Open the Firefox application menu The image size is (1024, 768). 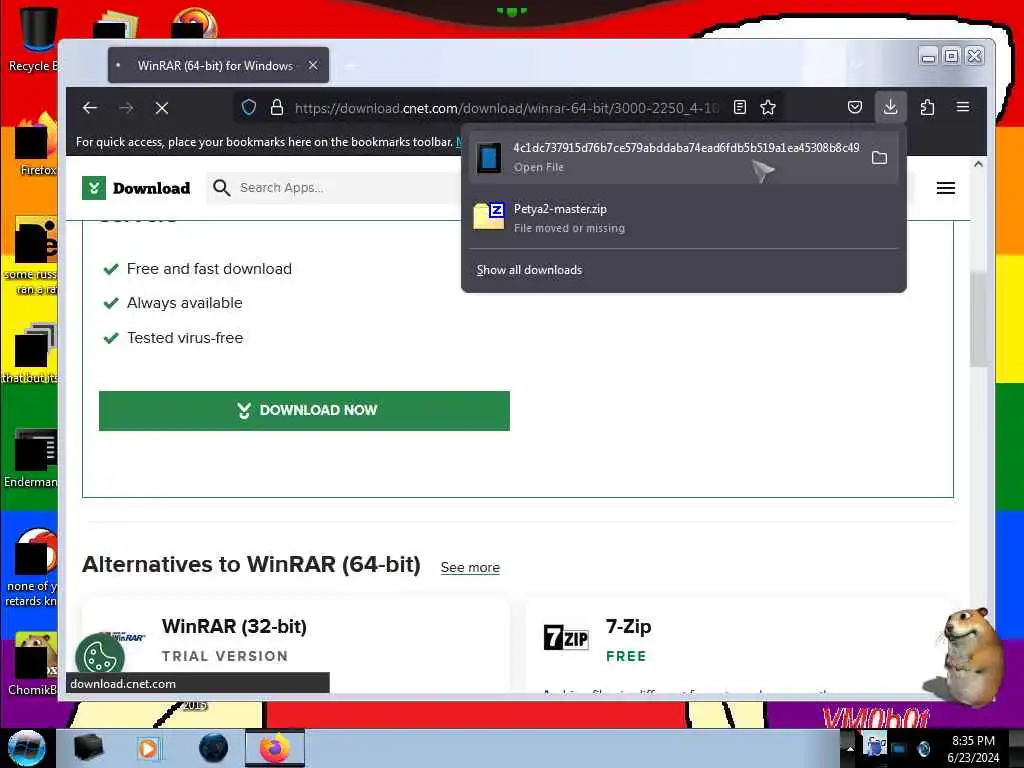coord(963,107)
